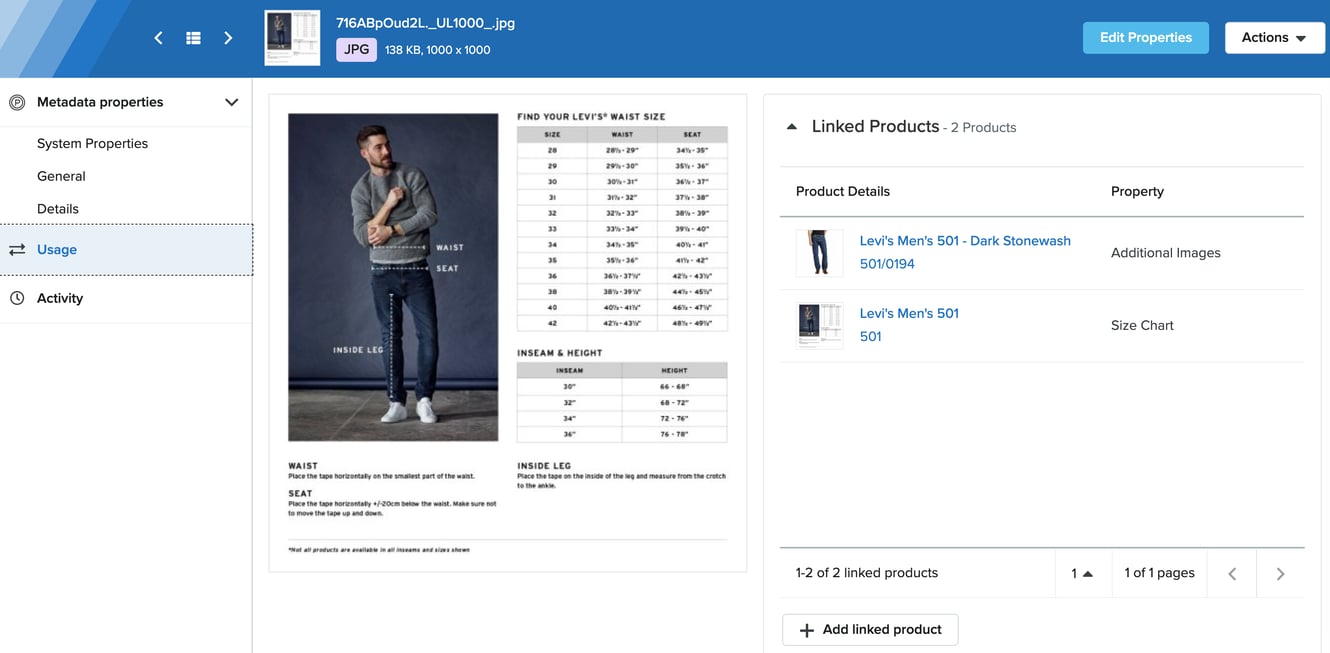1330x653 pixels.
Task: Click the Metadata properties icon
Action: point(17,102)
